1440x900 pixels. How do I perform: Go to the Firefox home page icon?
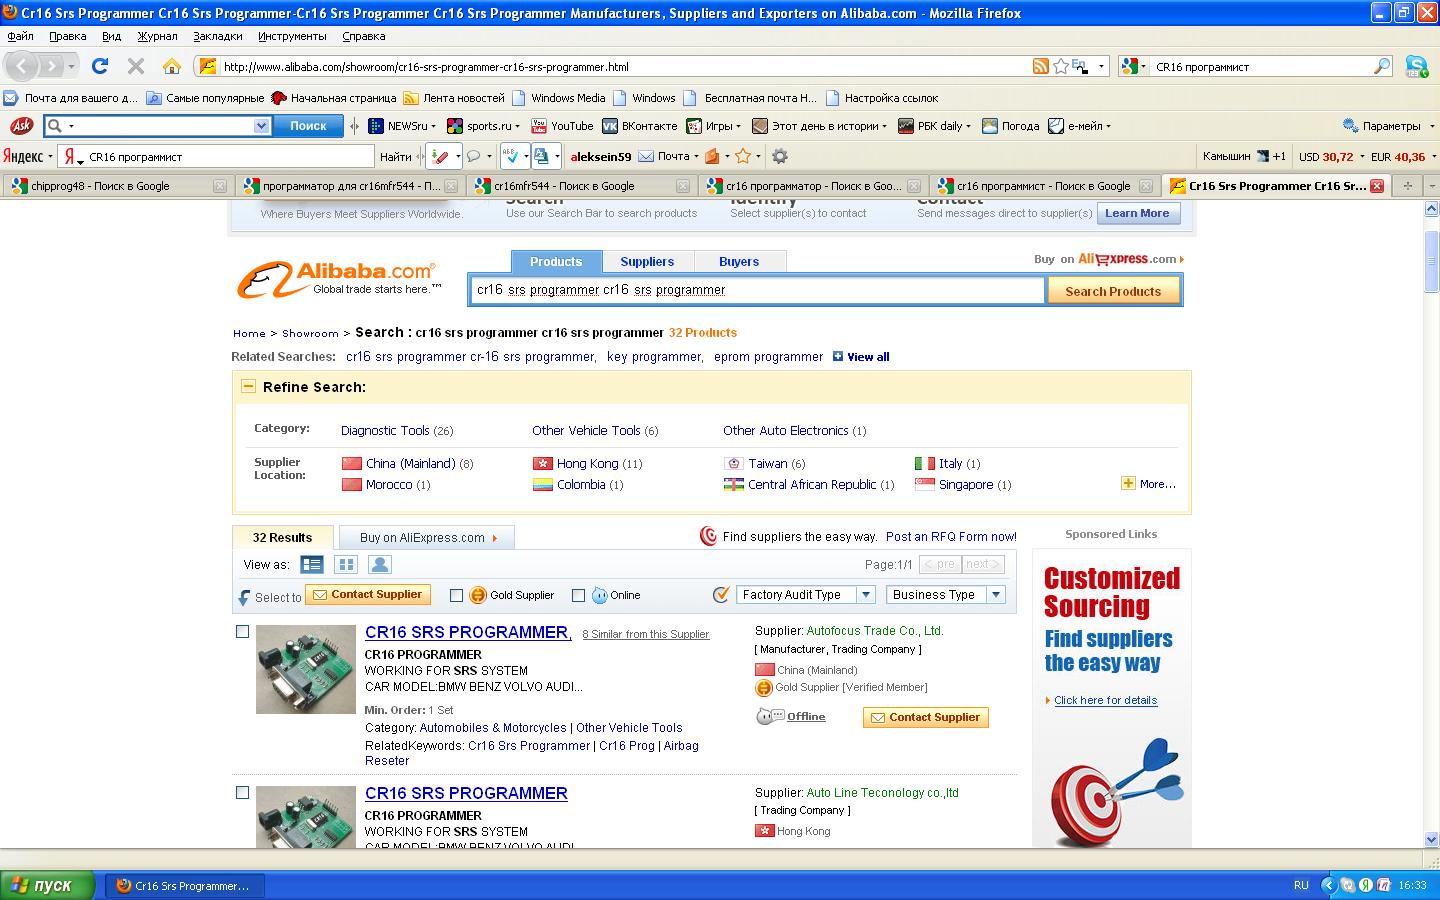tap(172, 66)
